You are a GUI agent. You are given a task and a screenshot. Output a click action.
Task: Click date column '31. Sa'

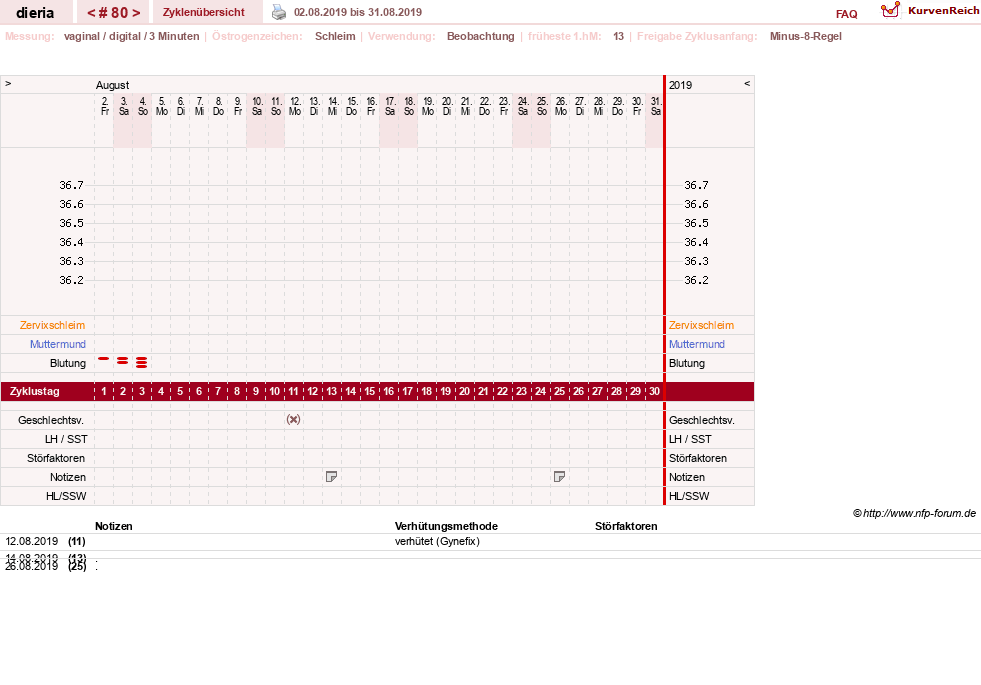656,106
